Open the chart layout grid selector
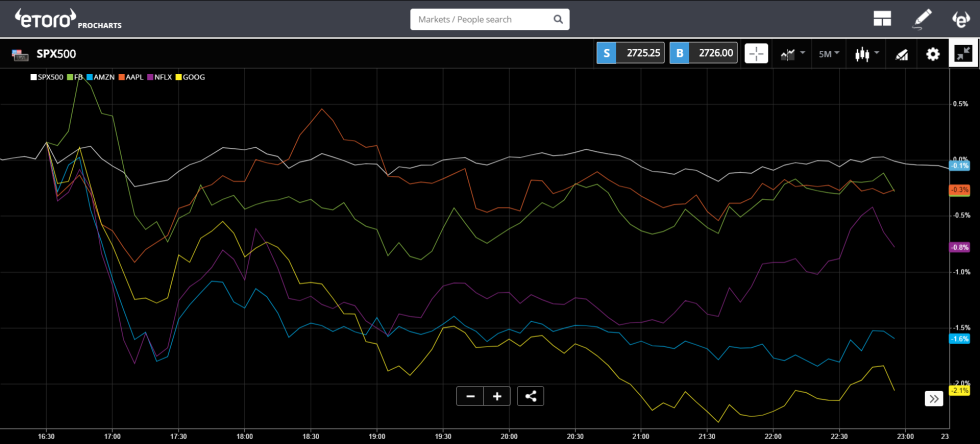Image resolution: width=980 pixels, height=444 pixels. [x=881, y=19]
